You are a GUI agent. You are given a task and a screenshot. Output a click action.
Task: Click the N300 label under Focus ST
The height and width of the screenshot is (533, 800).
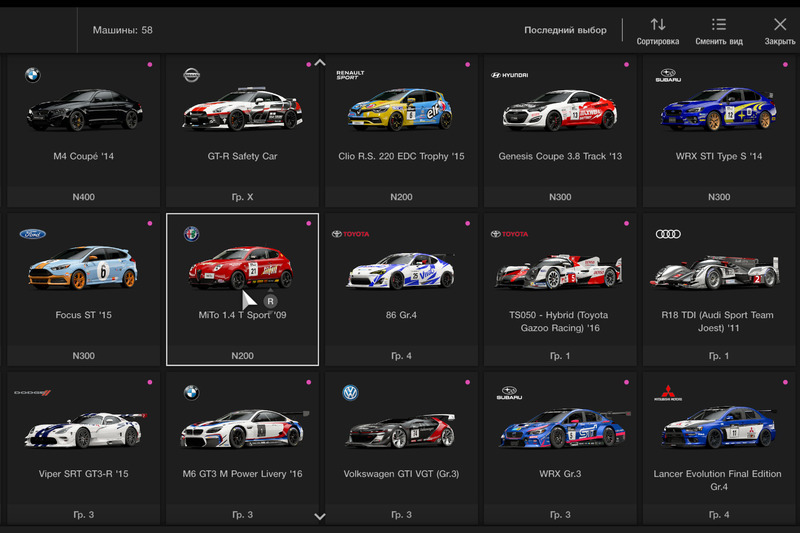84,356
